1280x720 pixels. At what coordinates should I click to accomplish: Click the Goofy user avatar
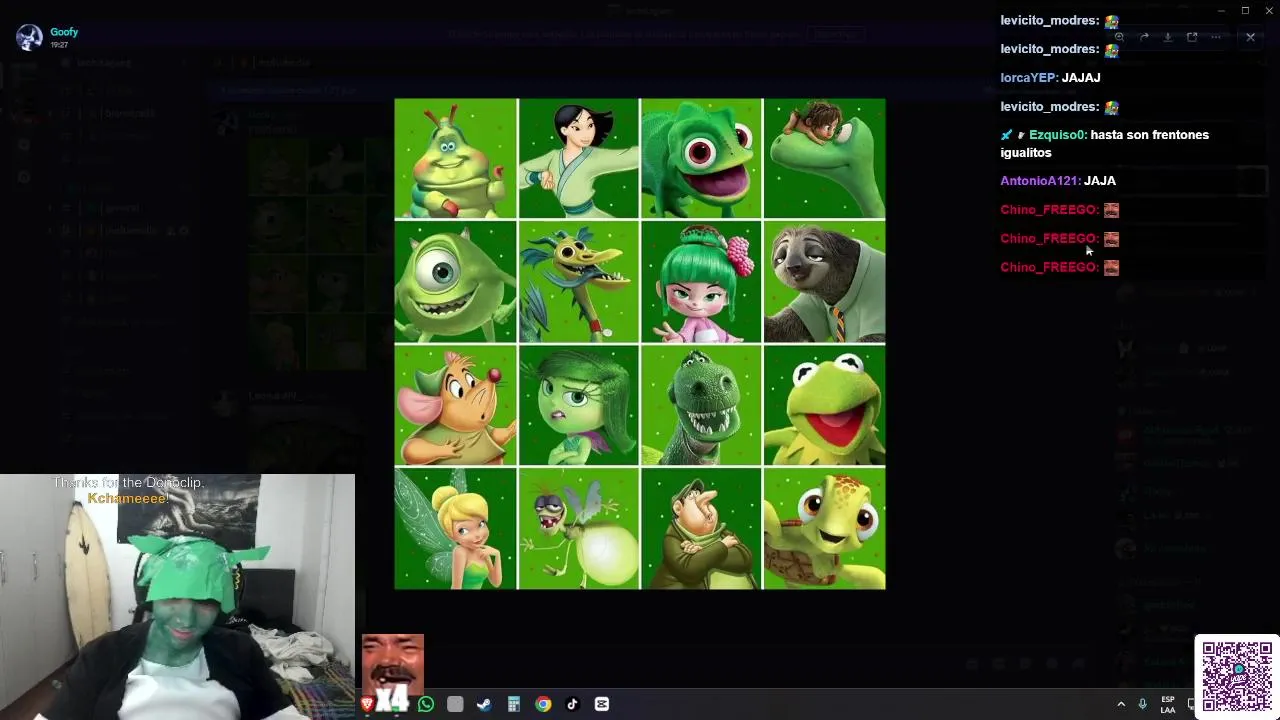tap(30, 38)
